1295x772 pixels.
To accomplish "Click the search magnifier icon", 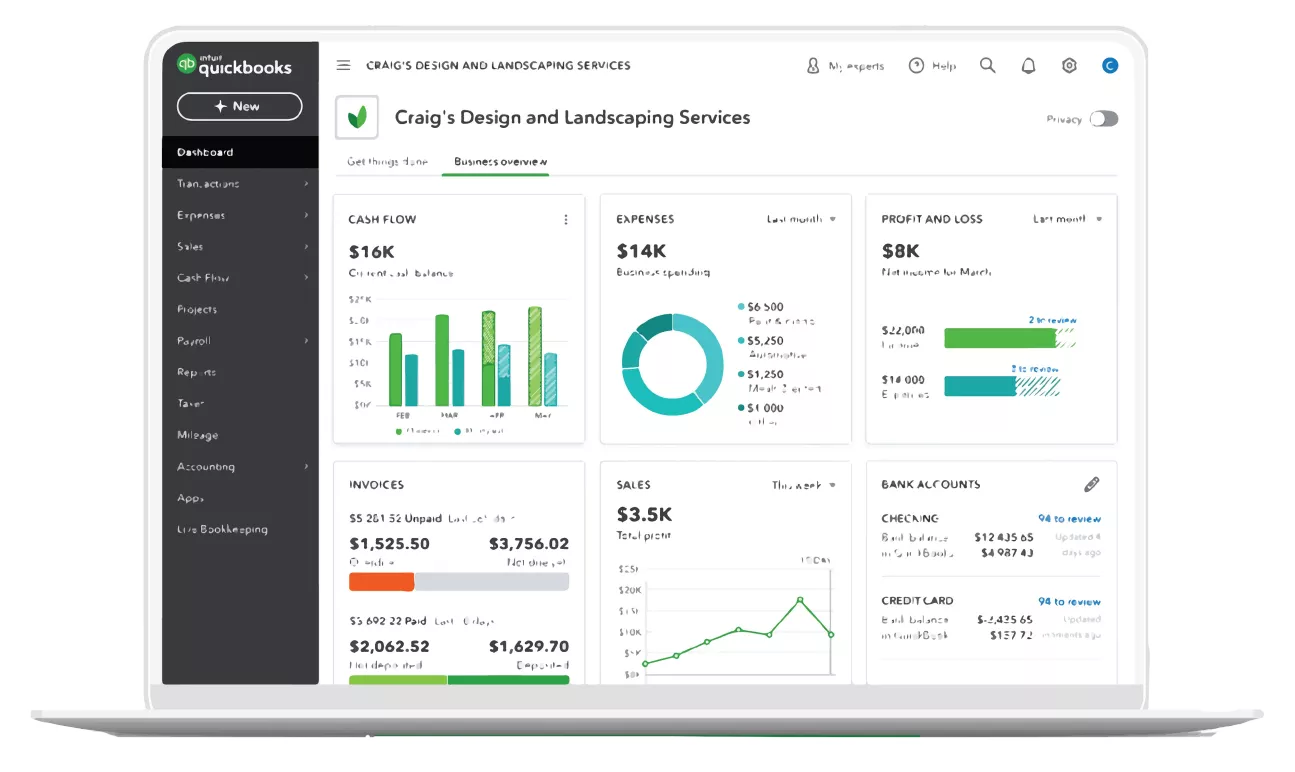I will (988, 66).
